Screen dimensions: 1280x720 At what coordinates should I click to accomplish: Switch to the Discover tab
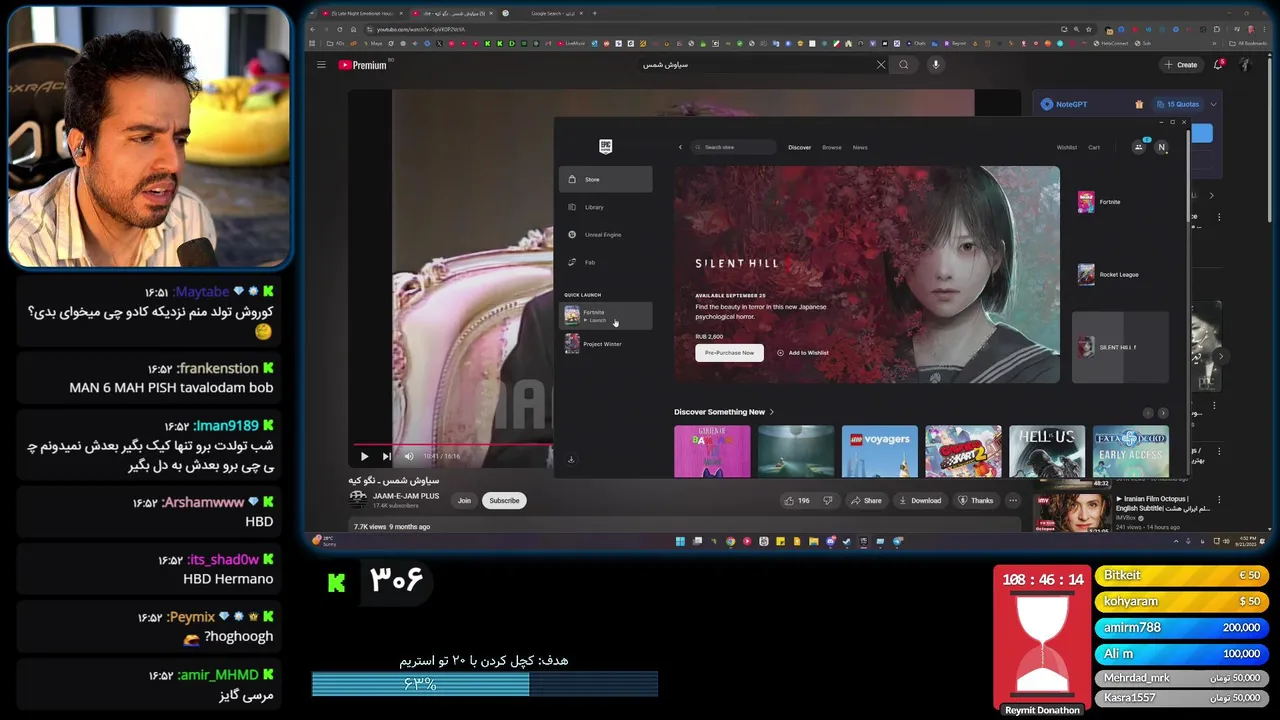click(x=800, y=147)
